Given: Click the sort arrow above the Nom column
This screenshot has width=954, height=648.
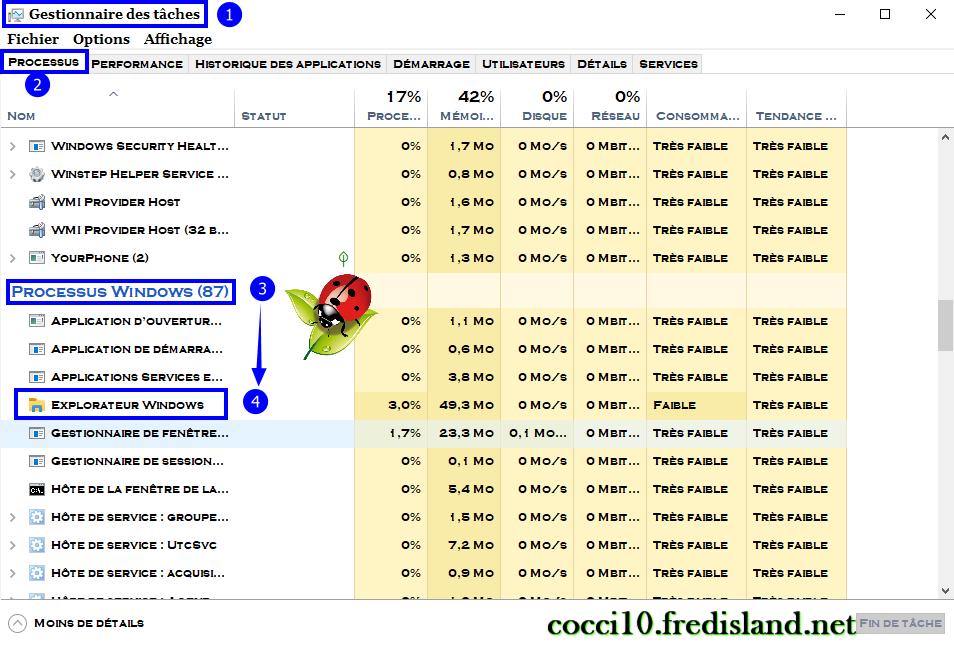Looking at the screenshot, I should 113,94.
